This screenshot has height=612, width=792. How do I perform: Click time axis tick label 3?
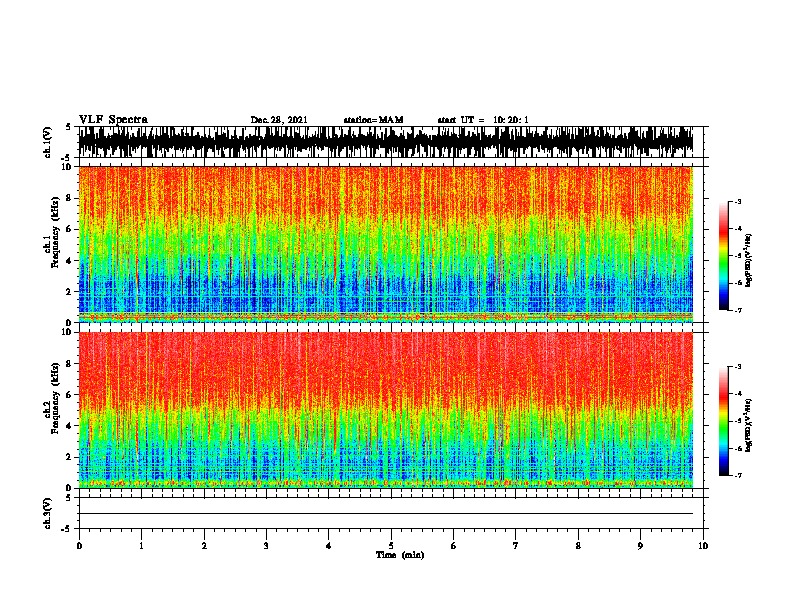coord(266,546)
